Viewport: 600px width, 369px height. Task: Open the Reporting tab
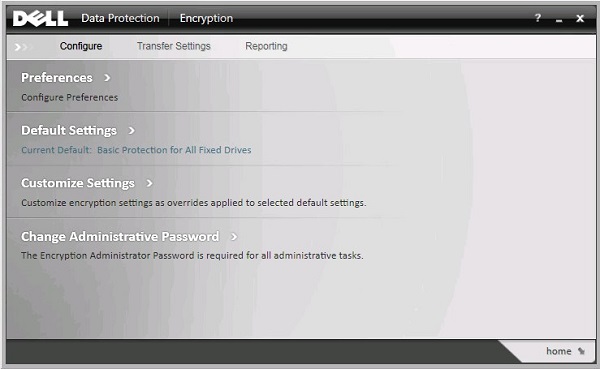(266, 46)
